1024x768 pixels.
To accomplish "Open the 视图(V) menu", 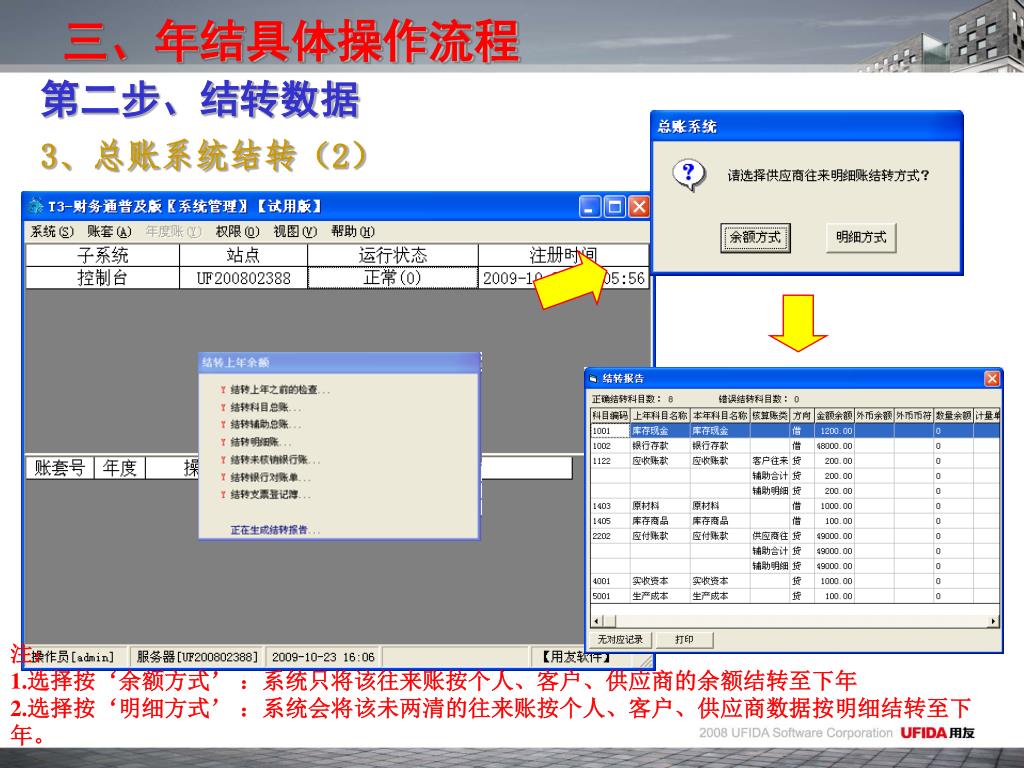I will 295,231.
